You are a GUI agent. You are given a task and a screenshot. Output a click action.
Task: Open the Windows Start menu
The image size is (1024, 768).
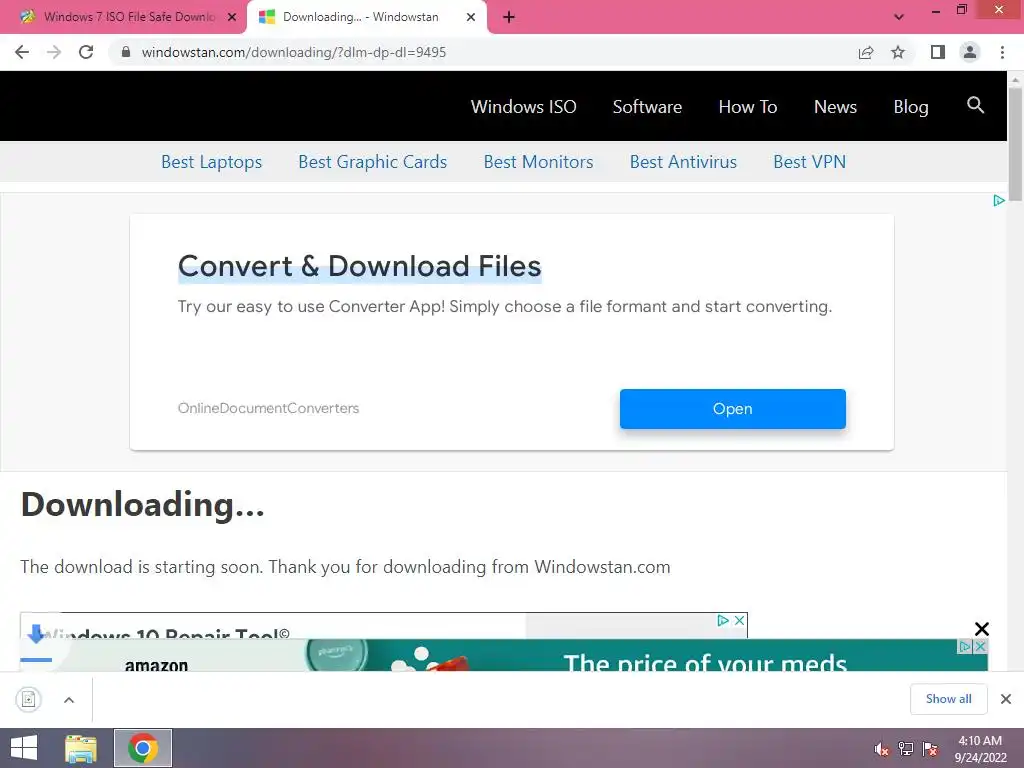(24, 748)
